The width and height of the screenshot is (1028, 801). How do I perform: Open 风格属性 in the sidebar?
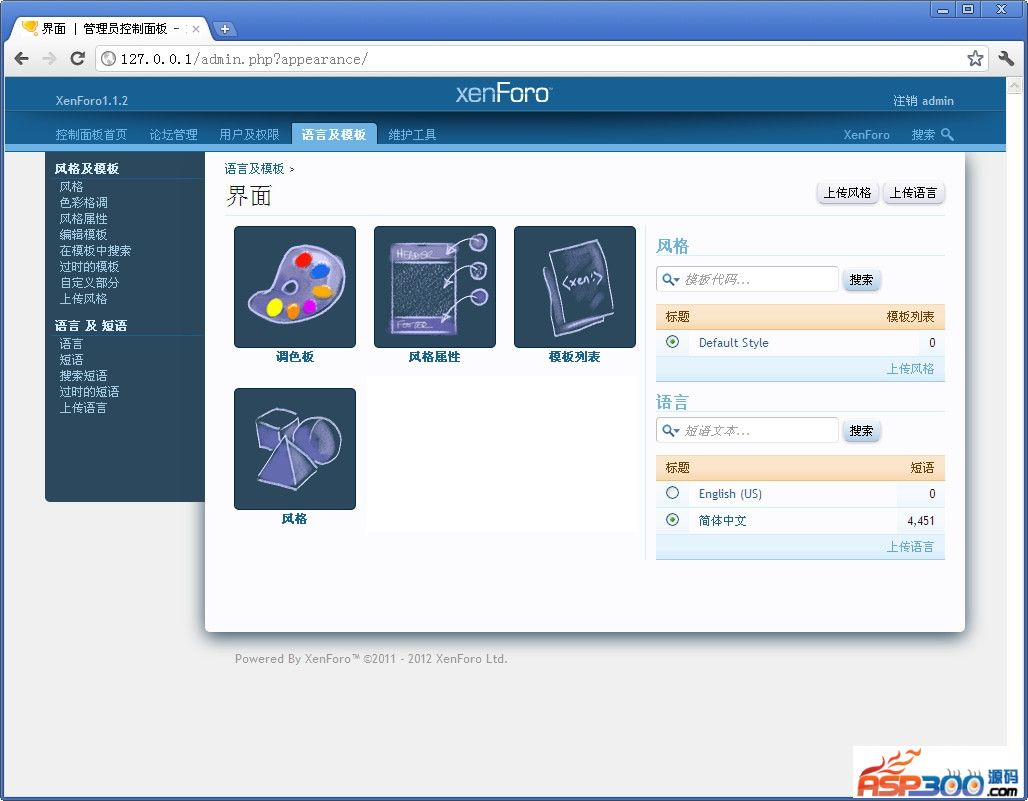(83, 218)
